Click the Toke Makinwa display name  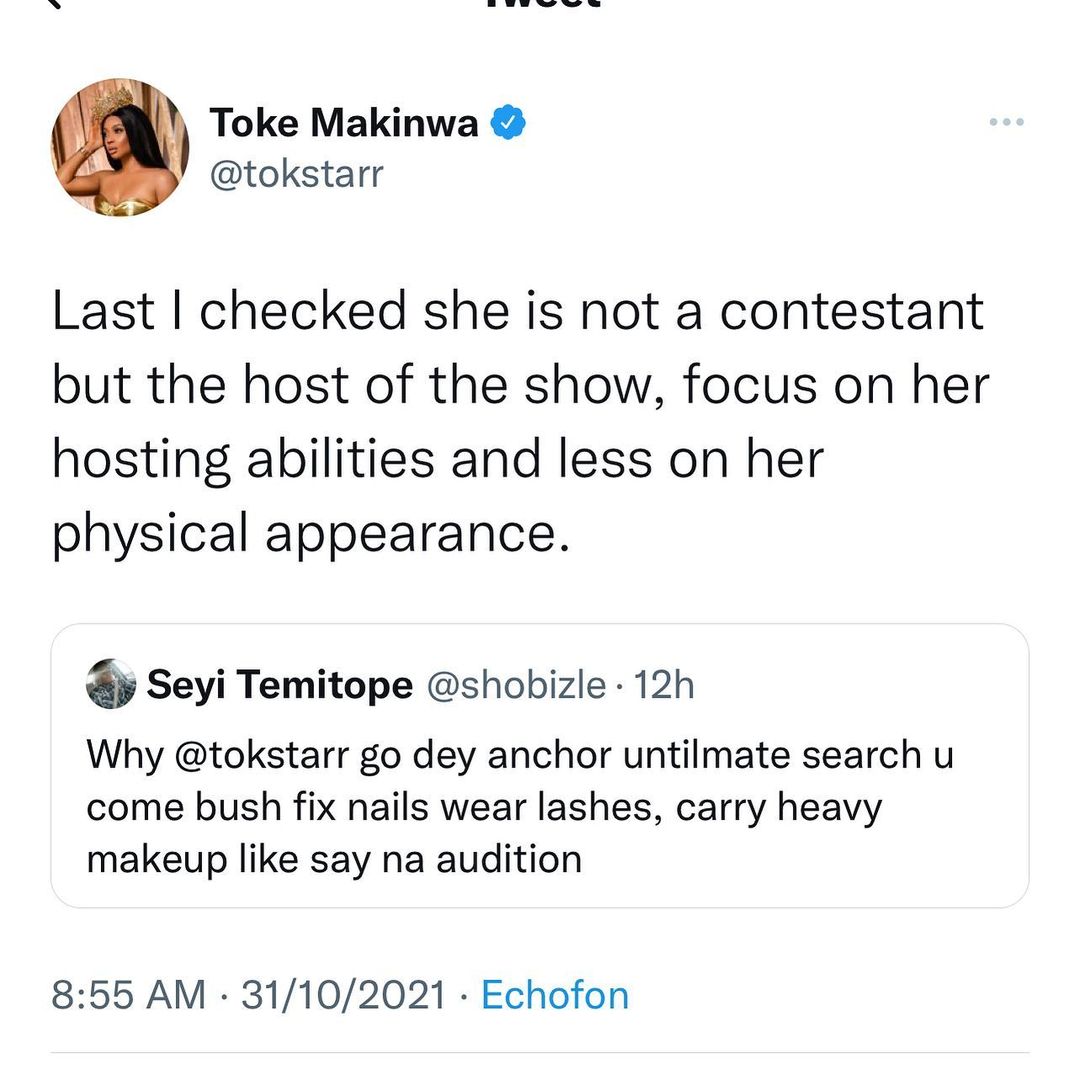[344, 123]
